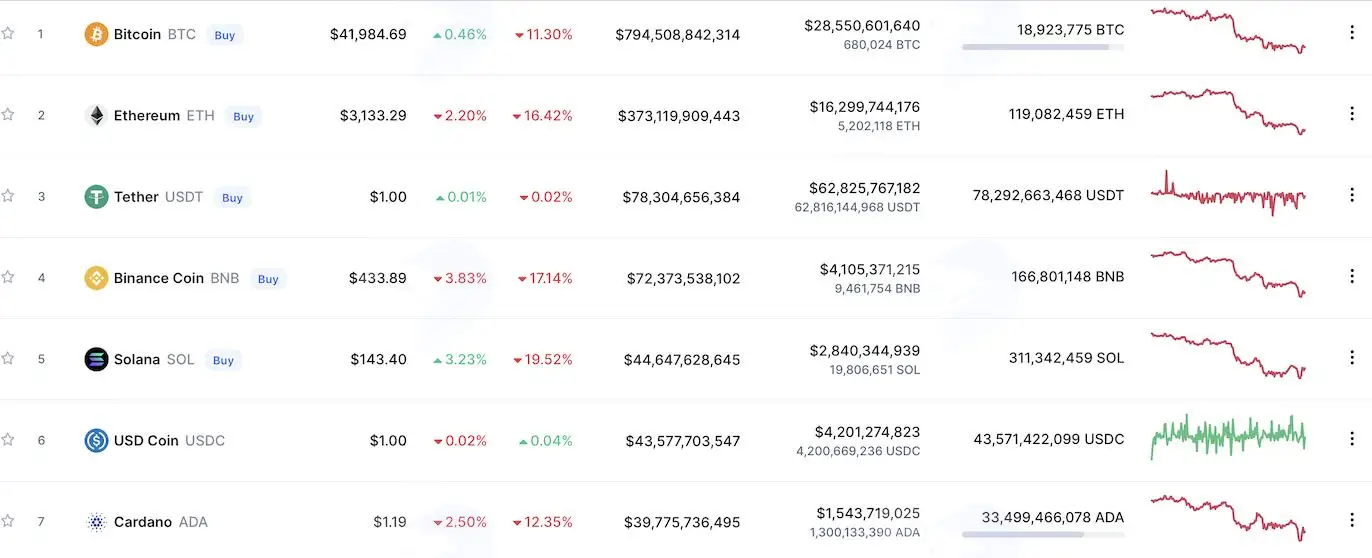The height and width of the screenshot is (558, 1372).
Task: Open Ethereum's three-dot options menu
Action: (1352, 115)
